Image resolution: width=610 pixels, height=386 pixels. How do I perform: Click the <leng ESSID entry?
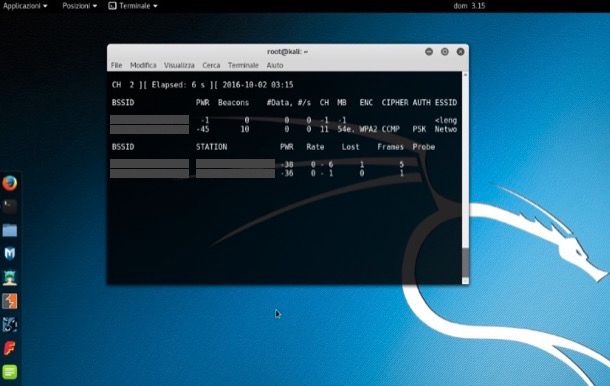(x=446, y=120)
